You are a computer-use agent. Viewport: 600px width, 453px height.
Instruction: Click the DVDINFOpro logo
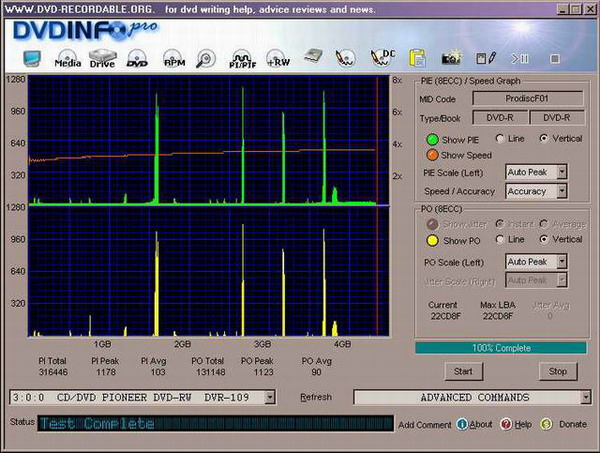[85, 30]
